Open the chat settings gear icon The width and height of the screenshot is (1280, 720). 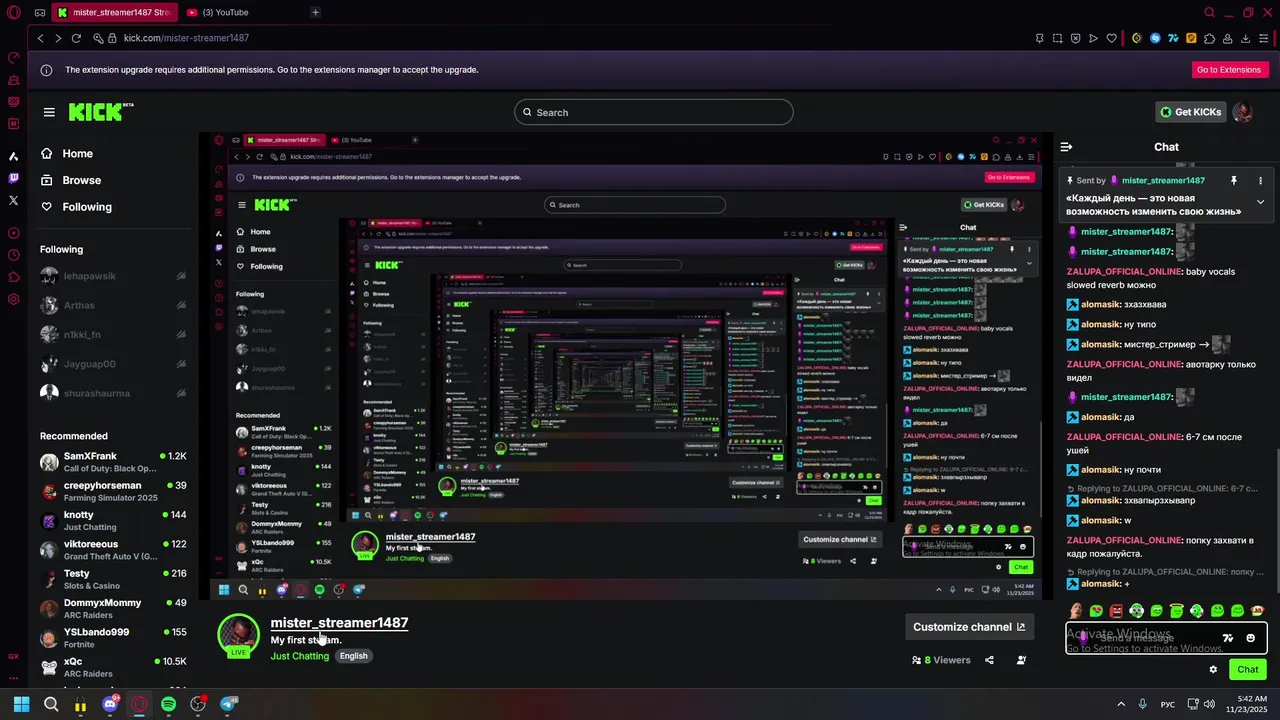[1213, 670]
